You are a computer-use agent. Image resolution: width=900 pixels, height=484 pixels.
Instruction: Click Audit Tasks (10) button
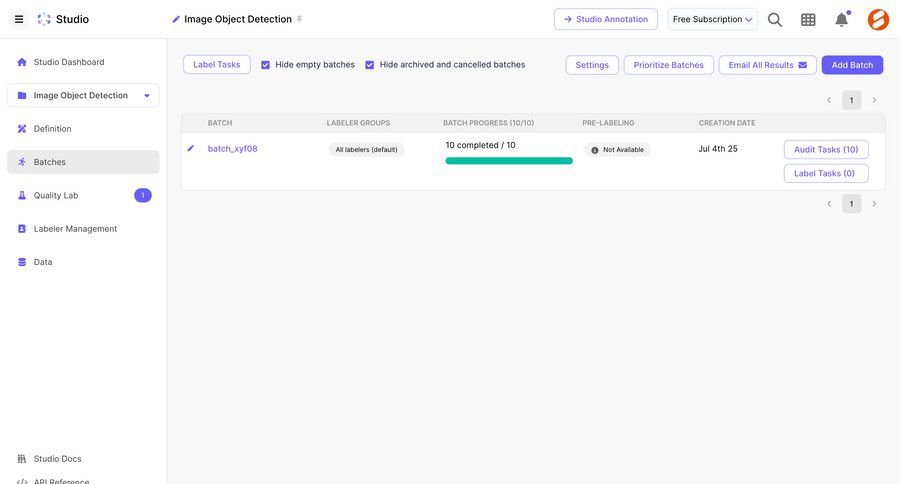coord(826,149)
